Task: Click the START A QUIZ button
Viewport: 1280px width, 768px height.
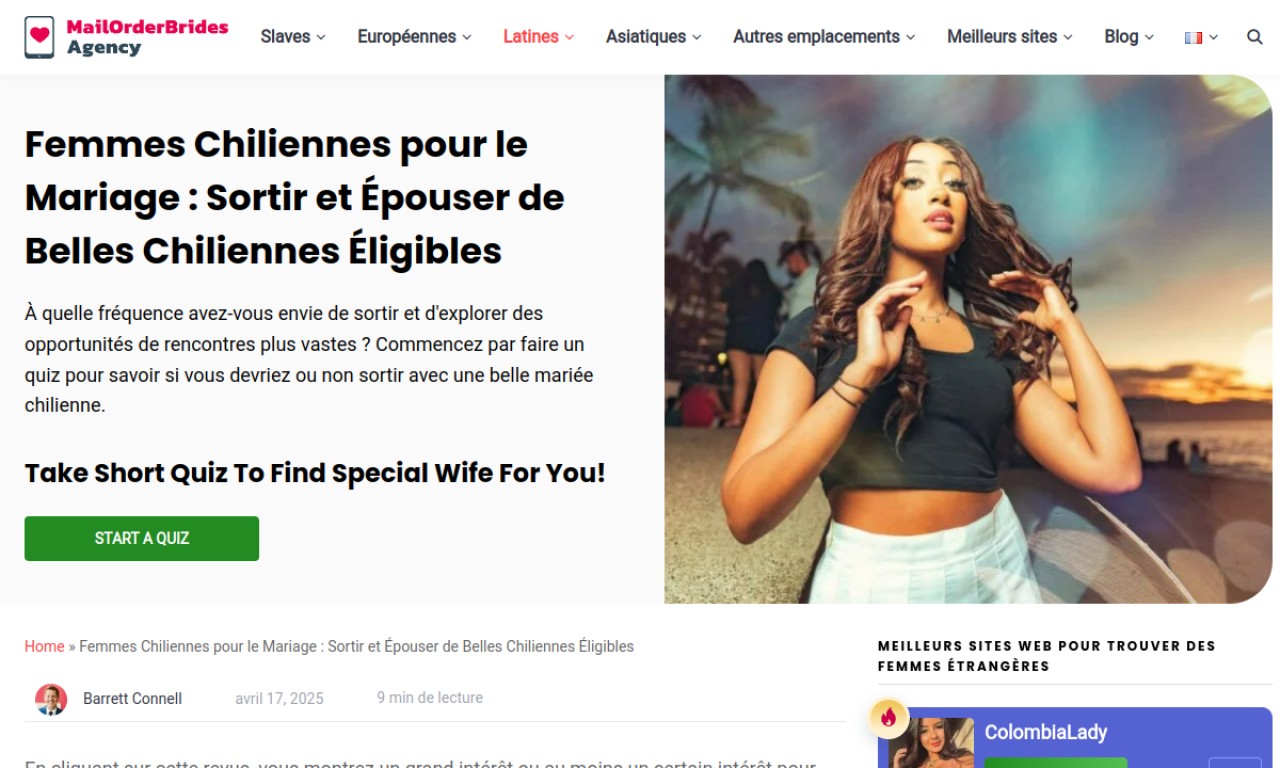Action: (142, 538)
